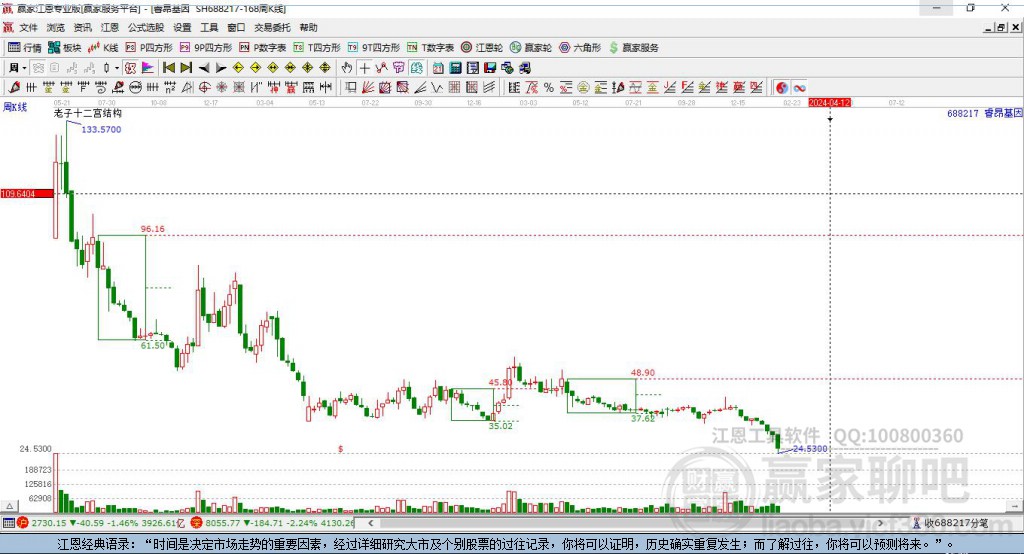
Task: Open the 江恩轮 Gann wheel
Action: 482,48
